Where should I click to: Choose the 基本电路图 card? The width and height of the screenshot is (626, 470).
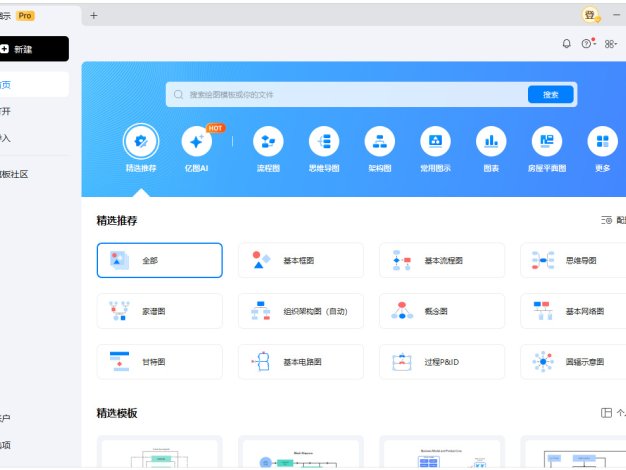pyautogui.click(x=301, y=362)
